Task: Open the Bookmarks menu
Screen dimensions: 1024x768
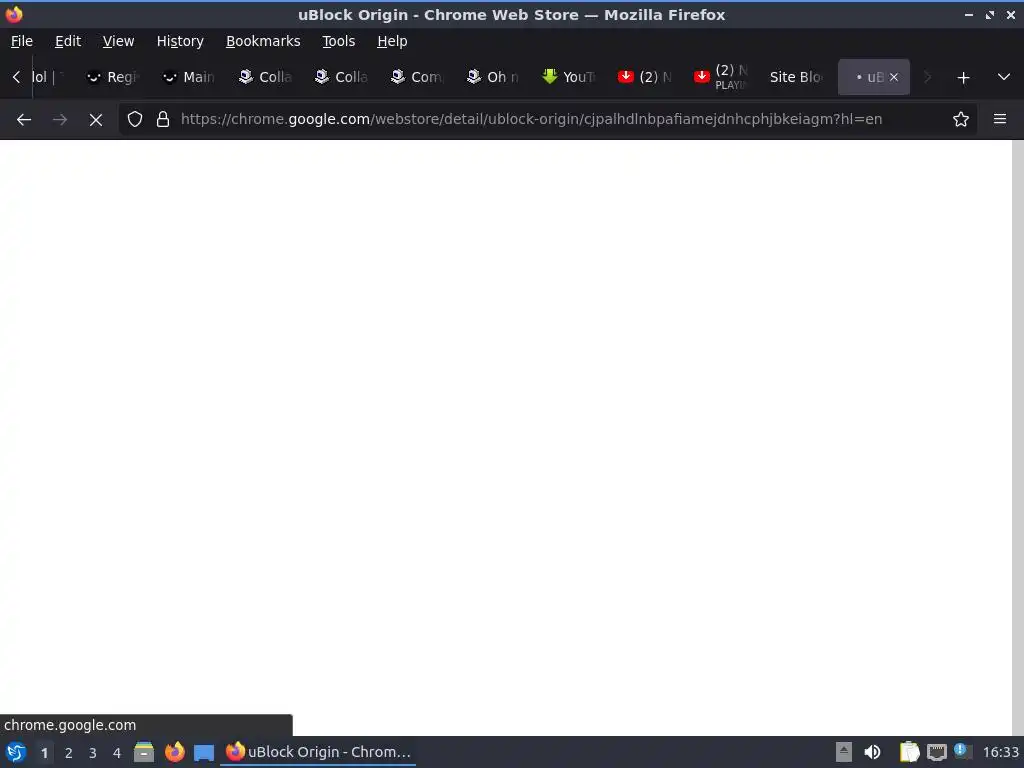Action: 263,41
